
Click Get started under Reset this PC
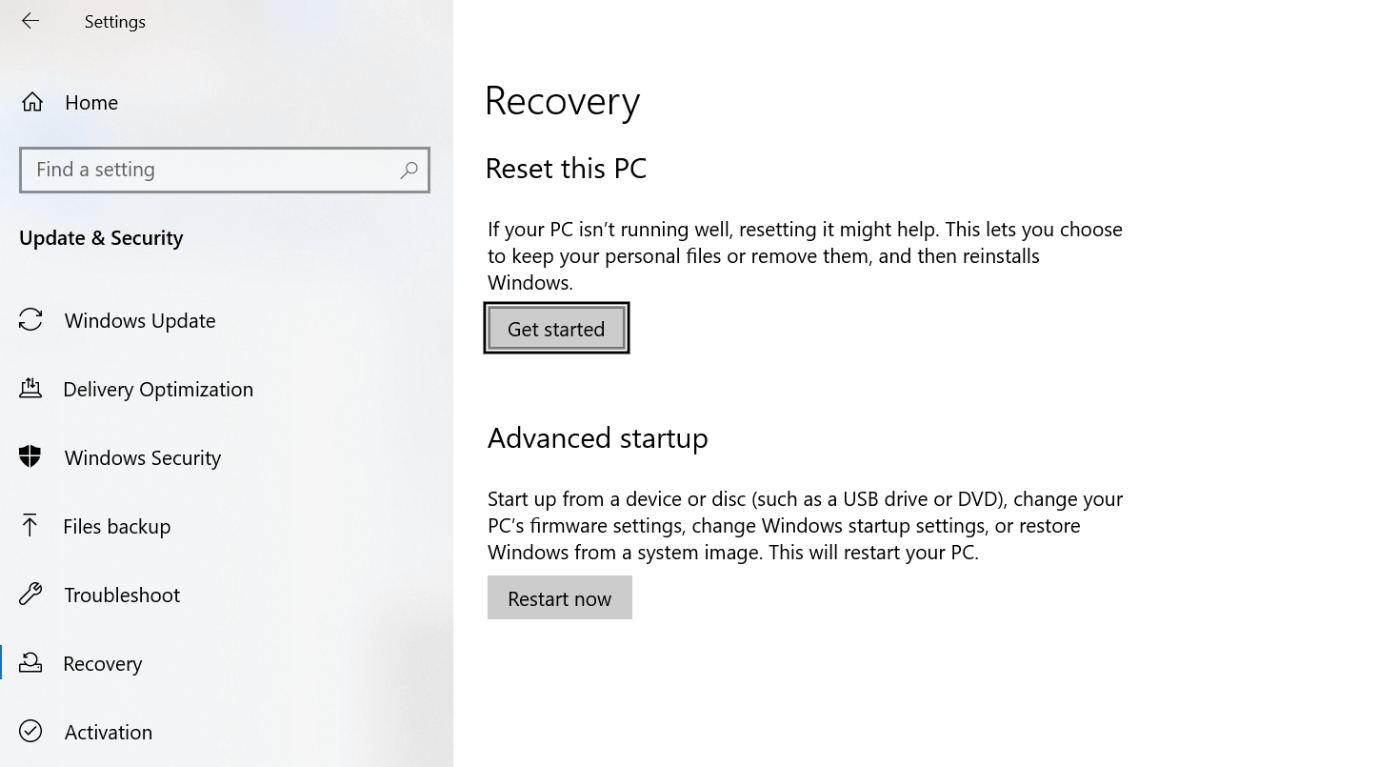click(556, 328)
